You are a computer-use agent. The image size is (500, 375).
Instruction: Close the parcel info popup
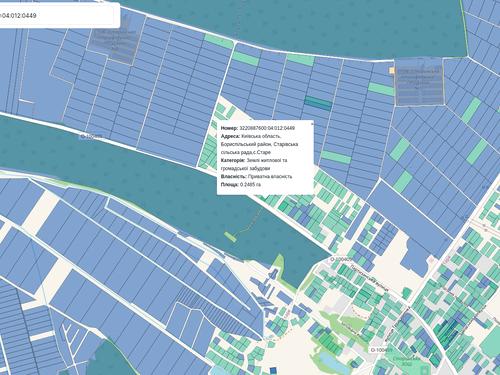pos(312,124)
